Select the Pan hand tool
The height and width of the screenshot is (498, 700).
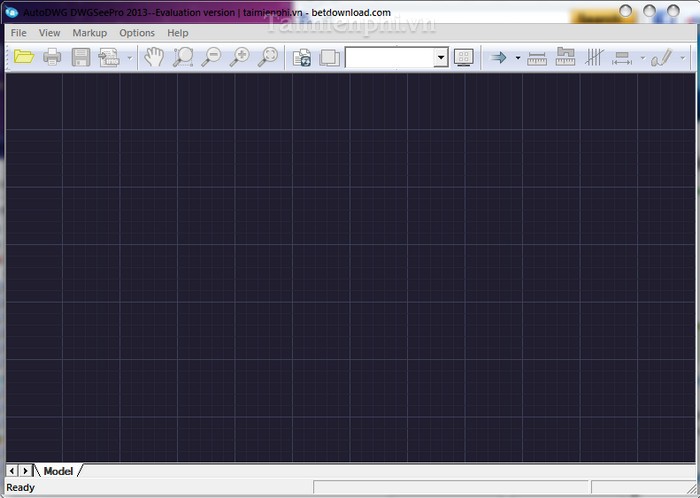[x=154, y=57]
